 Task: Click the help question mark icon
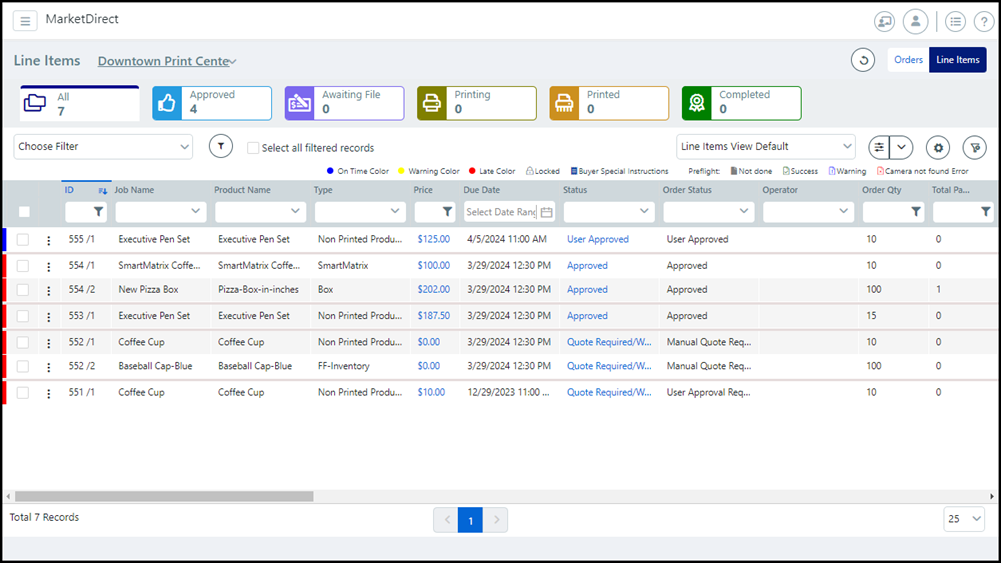pyautogui.click(x=983, y=21)
